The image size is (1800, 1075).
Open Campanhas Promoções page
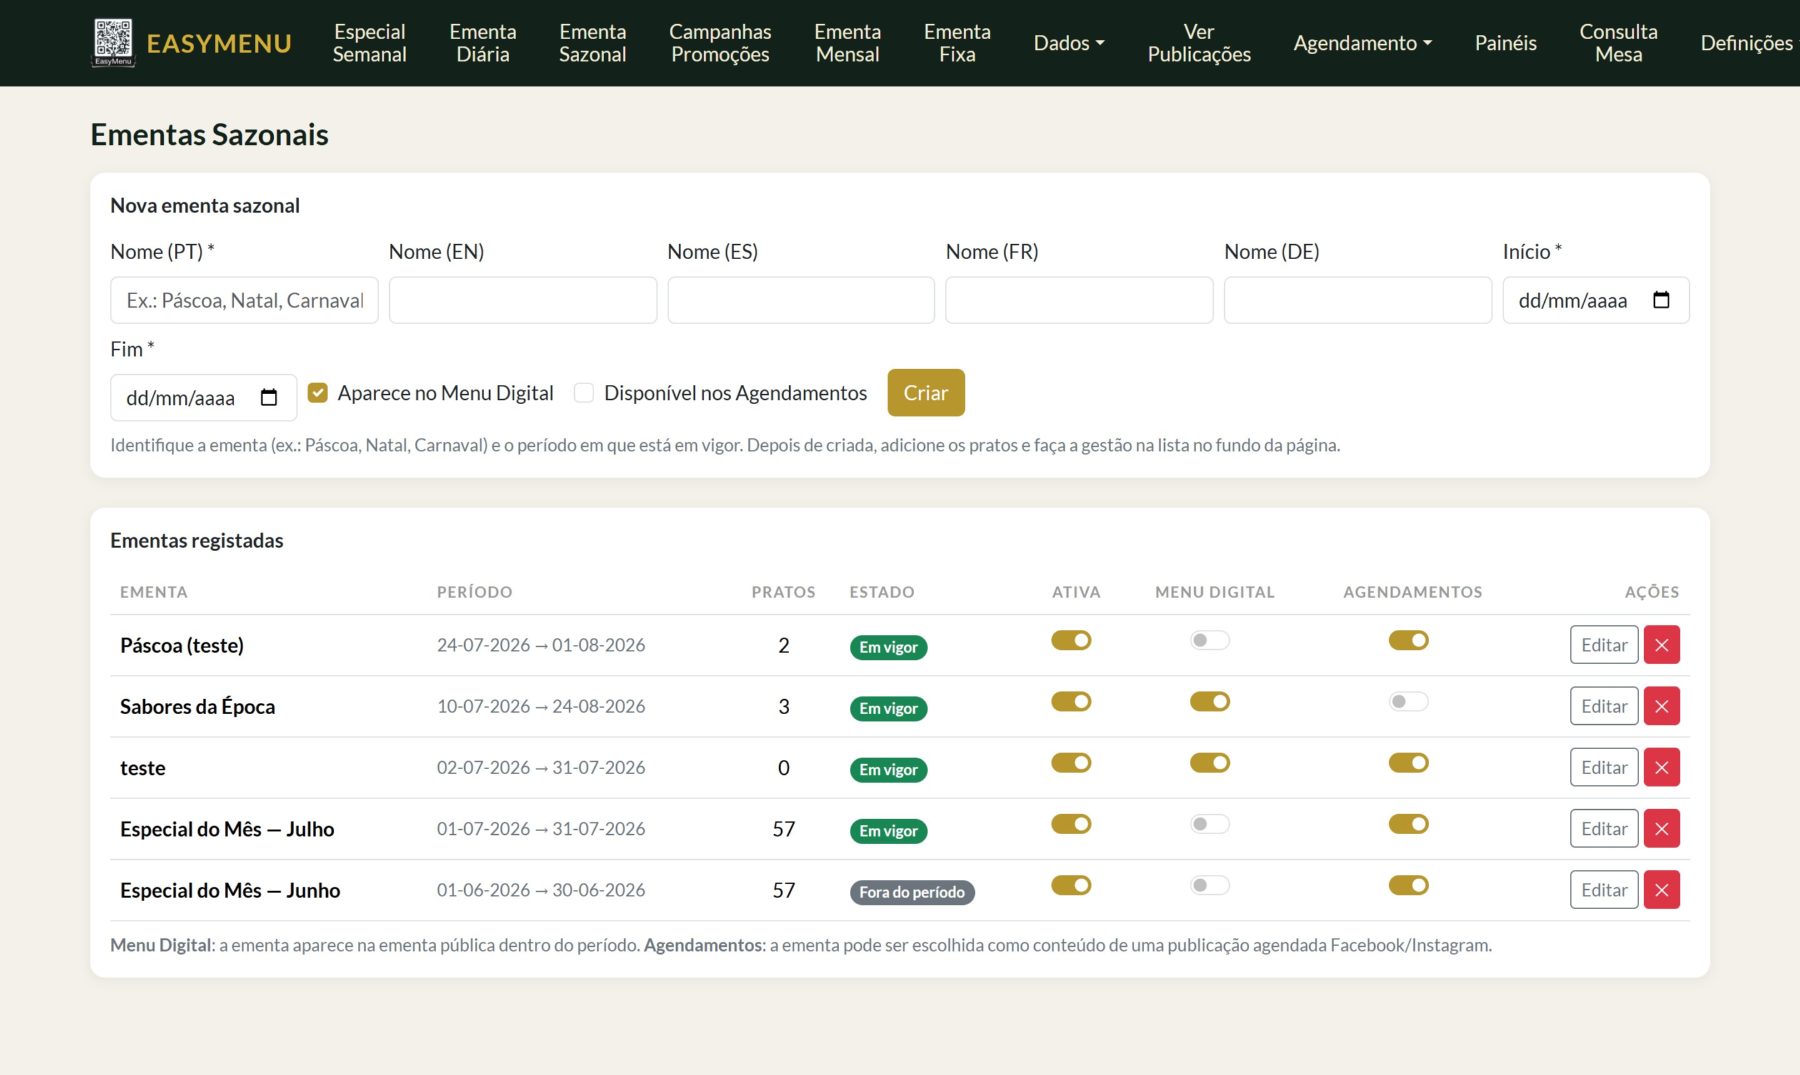click(x=720, y=43)
